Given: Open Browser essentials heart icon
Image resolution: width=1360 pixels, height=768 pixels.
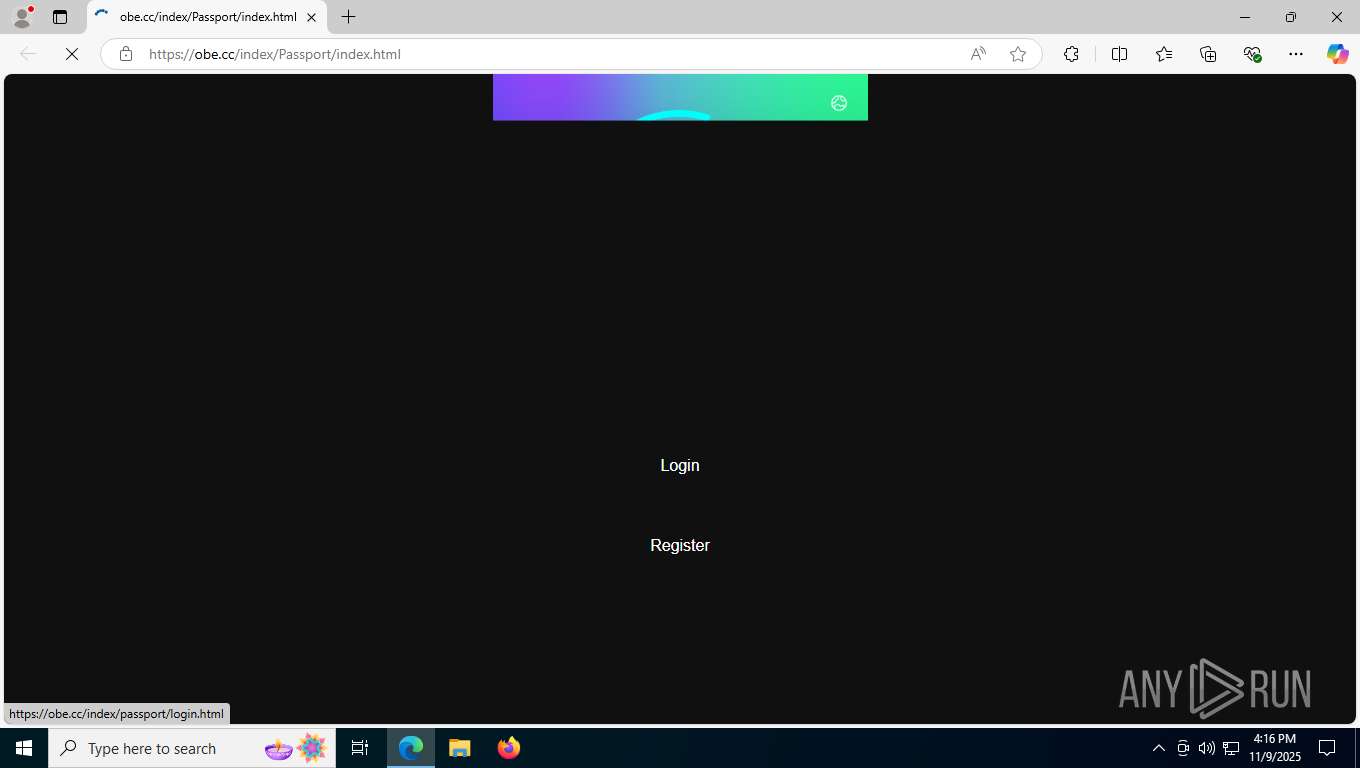Looking at the screenshot, I should [1252, 54].
